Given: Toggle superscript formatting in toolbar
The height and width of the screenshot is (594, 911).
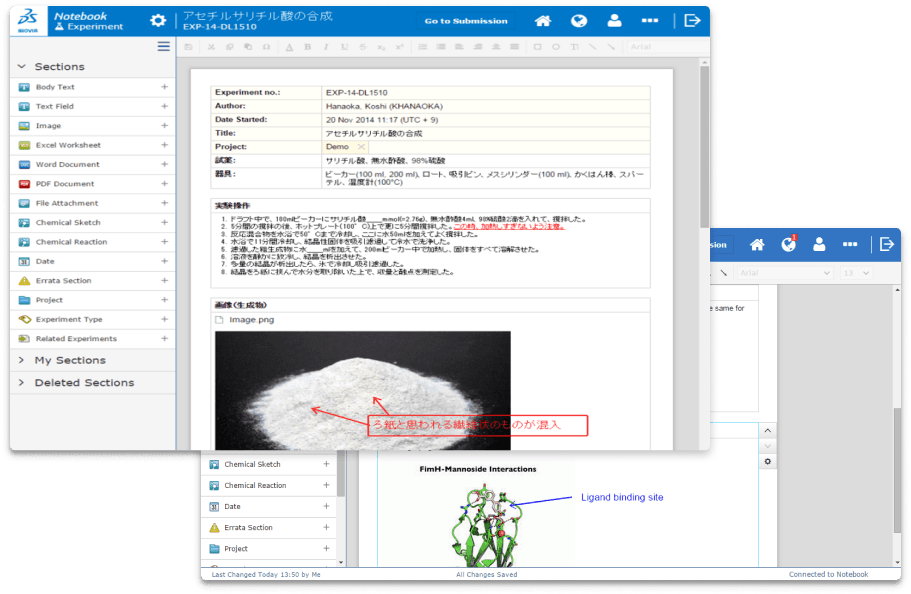Looking at the screenshot, I should (x=399, y=46).
